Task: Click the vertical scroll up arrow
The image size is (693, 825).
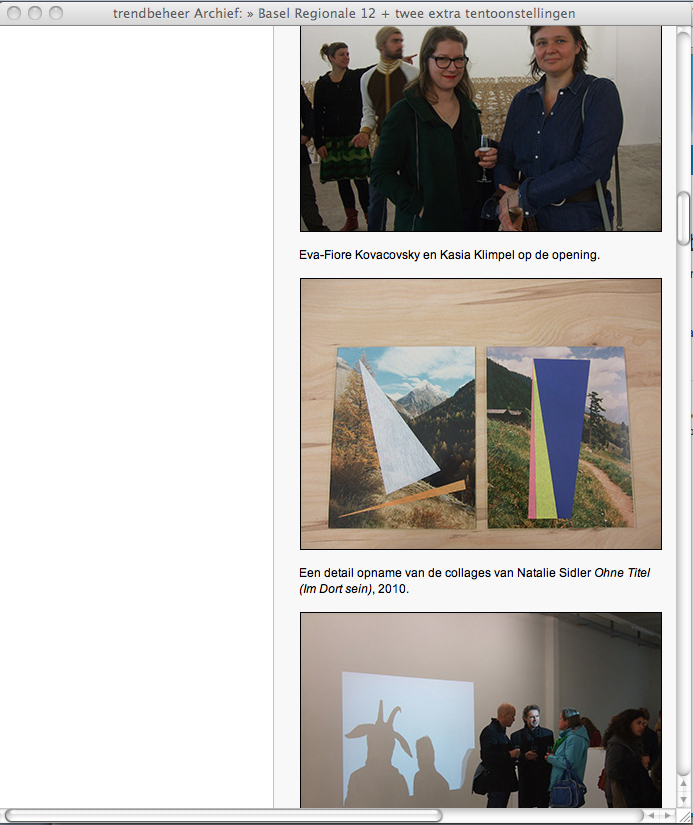Action: coord(683,784)
